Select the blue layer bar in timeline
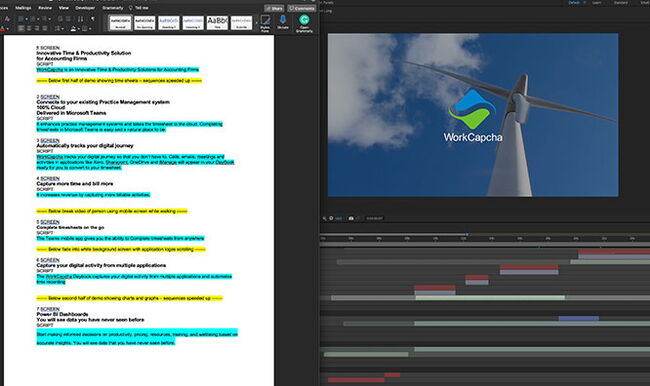 tap(579, 318)
